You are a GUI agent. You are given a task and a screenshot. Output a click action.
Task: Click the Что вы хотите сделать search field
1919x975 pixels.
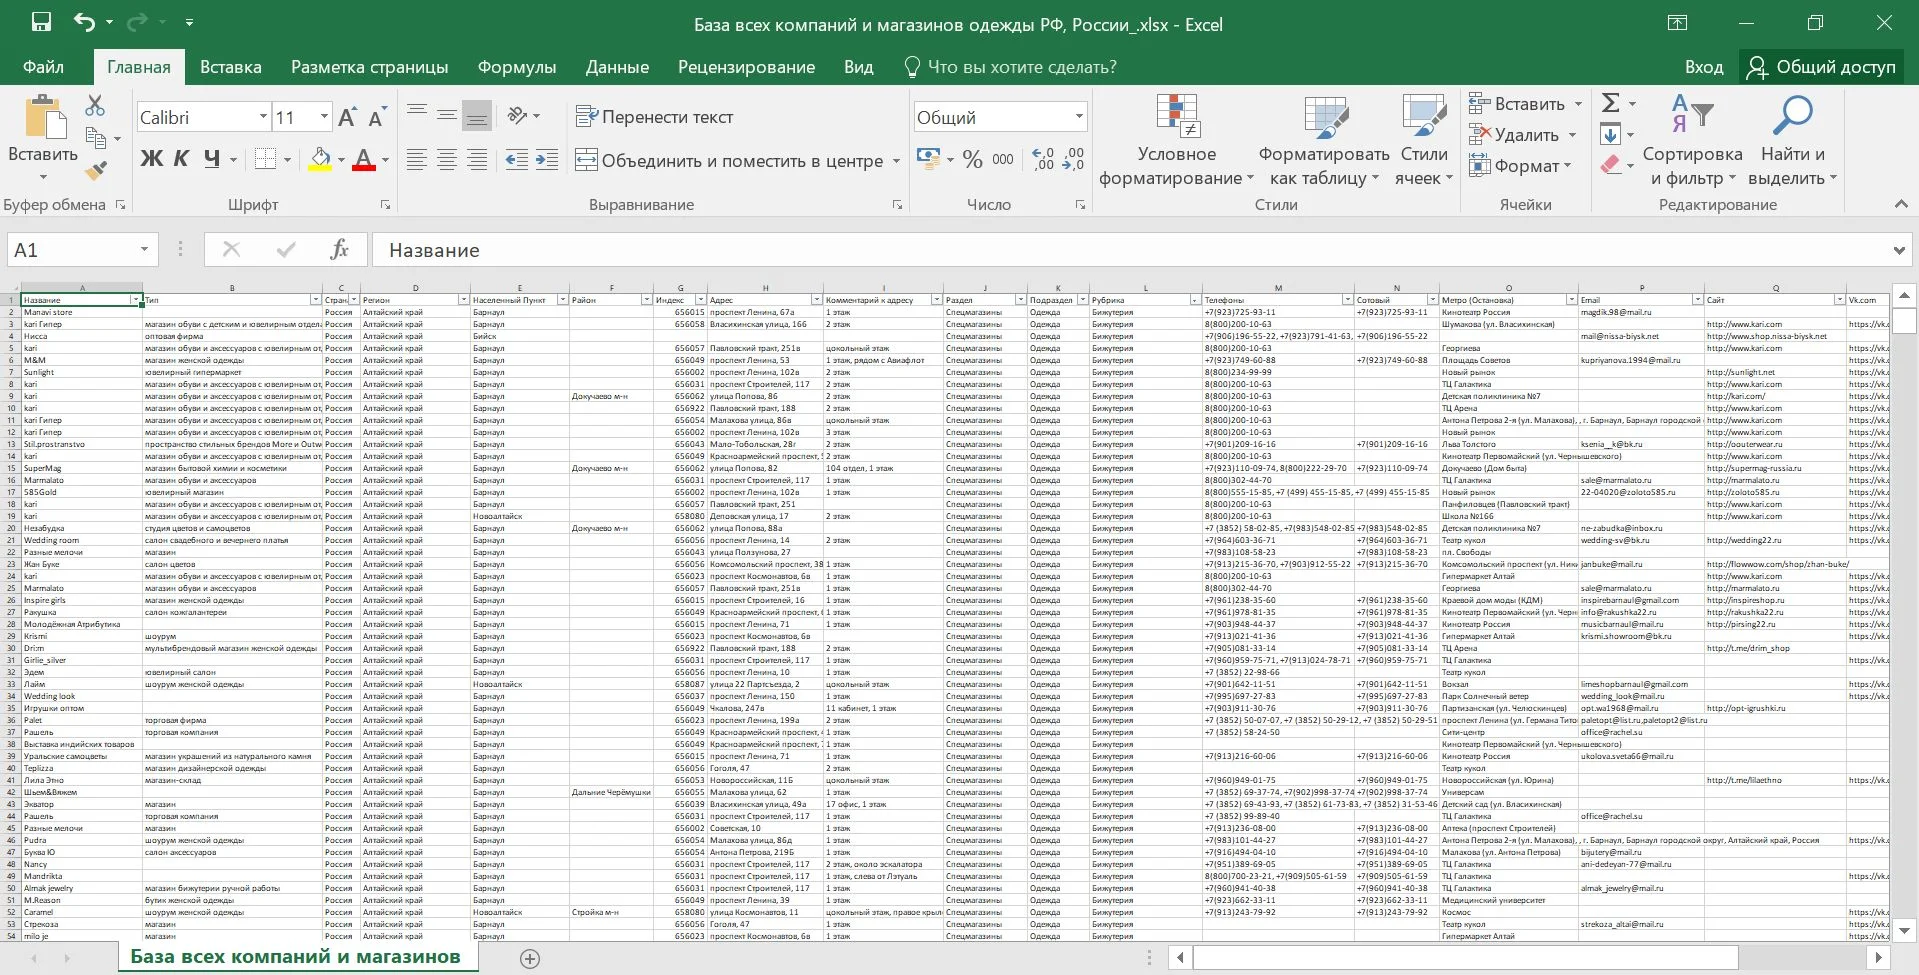[1010, 67]
